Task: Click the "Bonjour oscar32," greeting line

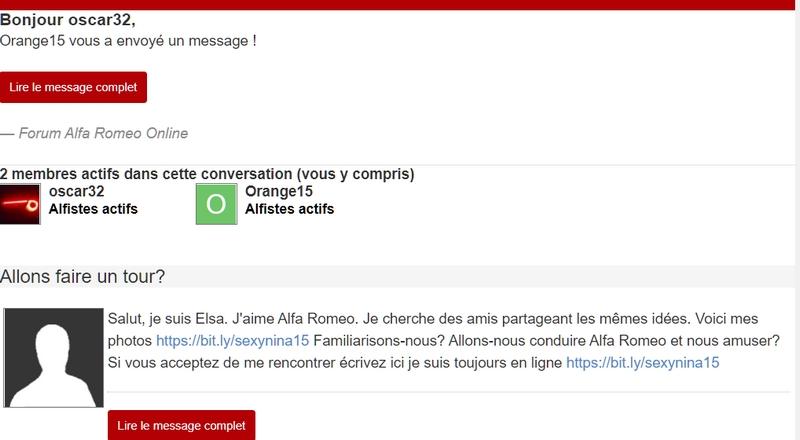Action: (68, 20)
